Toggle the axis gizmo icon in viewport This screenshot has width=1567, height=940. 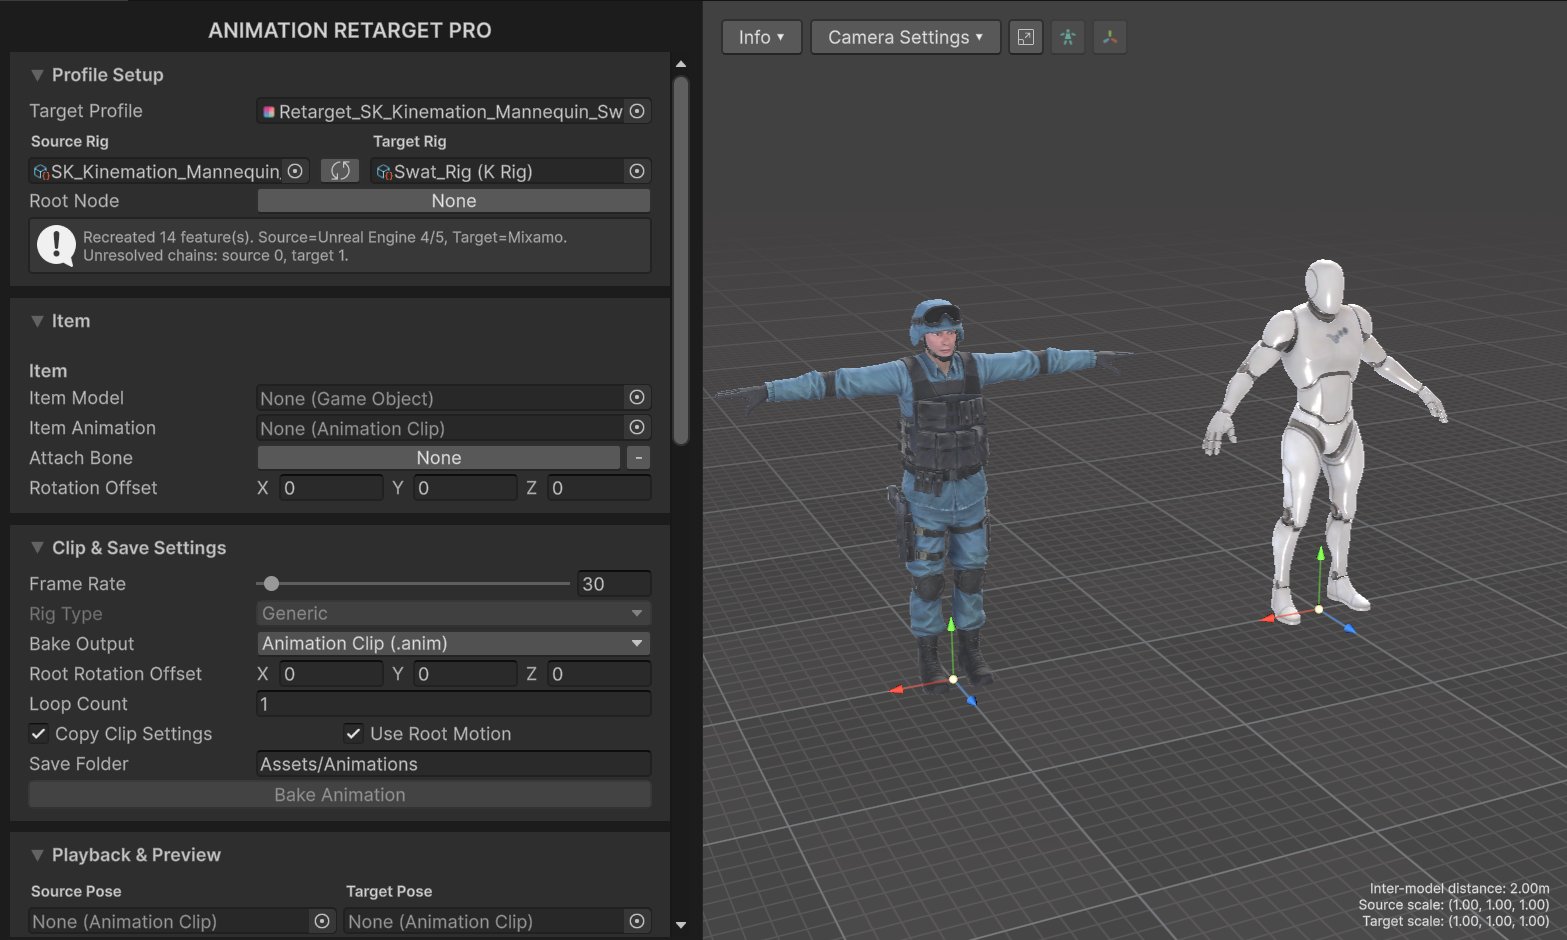coord(1110,37)
